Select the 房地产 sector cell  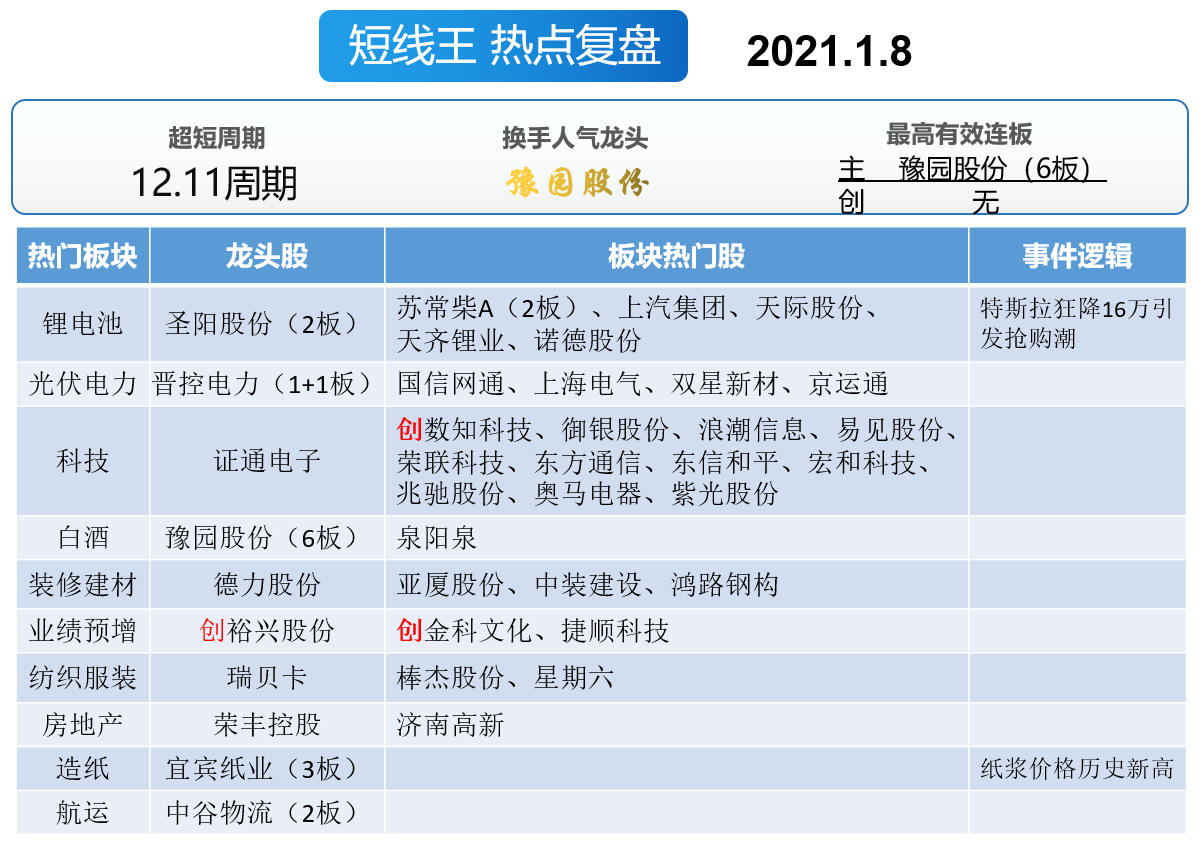click(x=83, y=724)
